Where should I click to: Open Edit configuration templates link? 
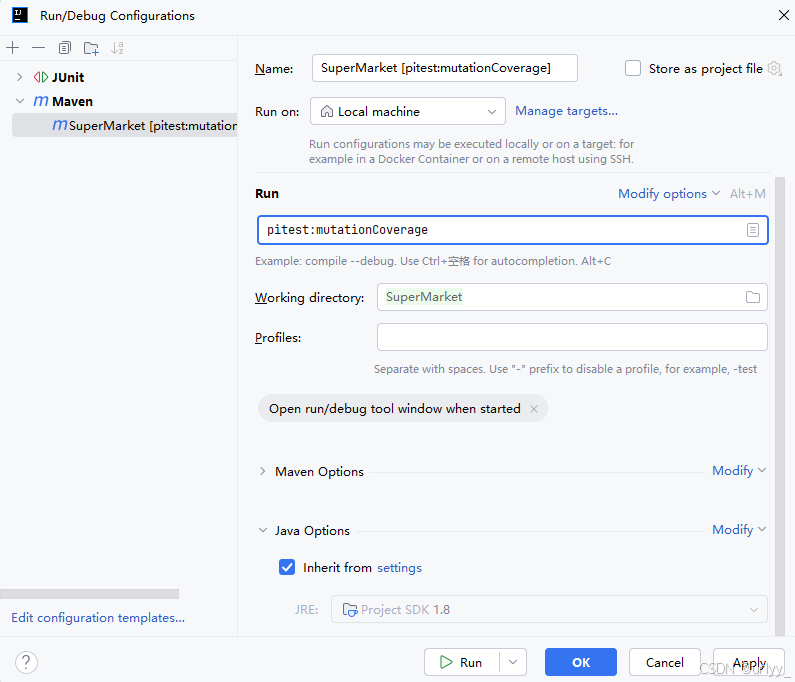click(98, 618)
